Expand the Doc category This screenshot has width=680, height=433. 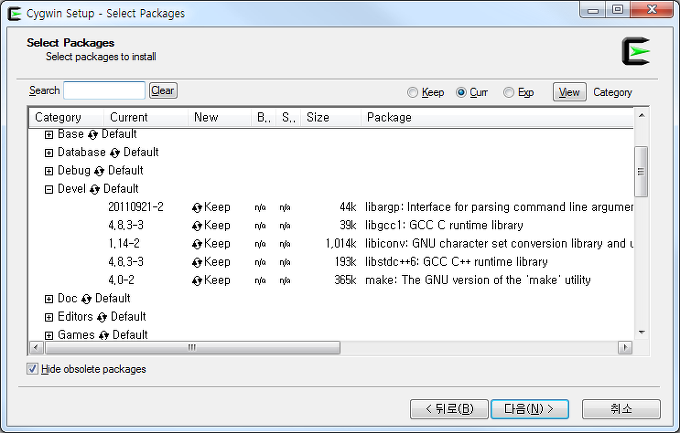tap(49, 299)
